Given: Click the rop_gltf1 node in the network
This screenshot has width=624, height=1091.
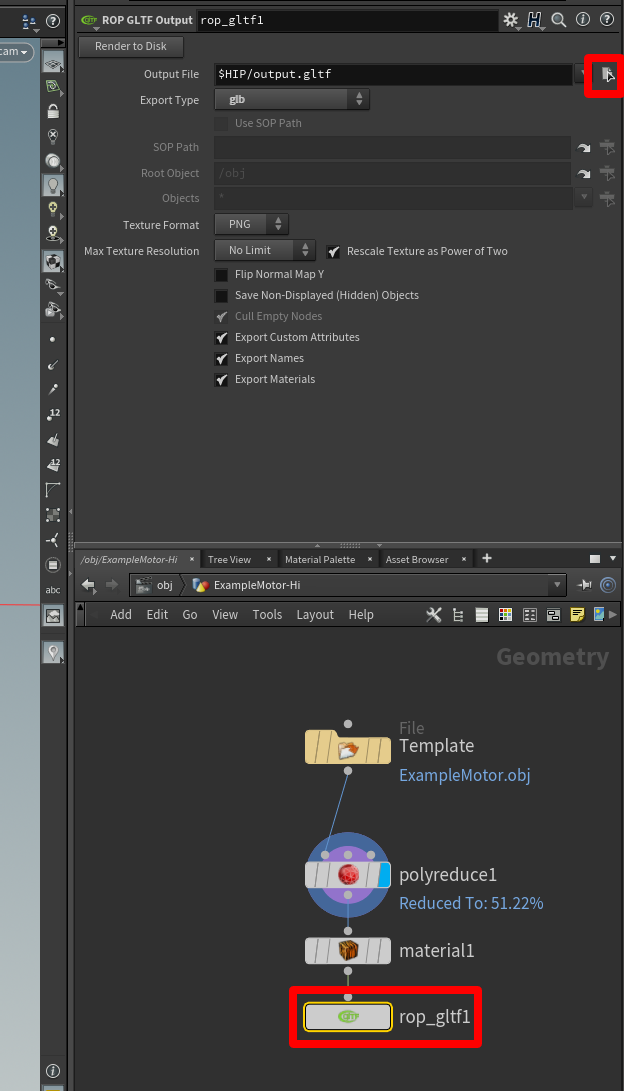Looking at the screenshot, I should click(347, 1017).
